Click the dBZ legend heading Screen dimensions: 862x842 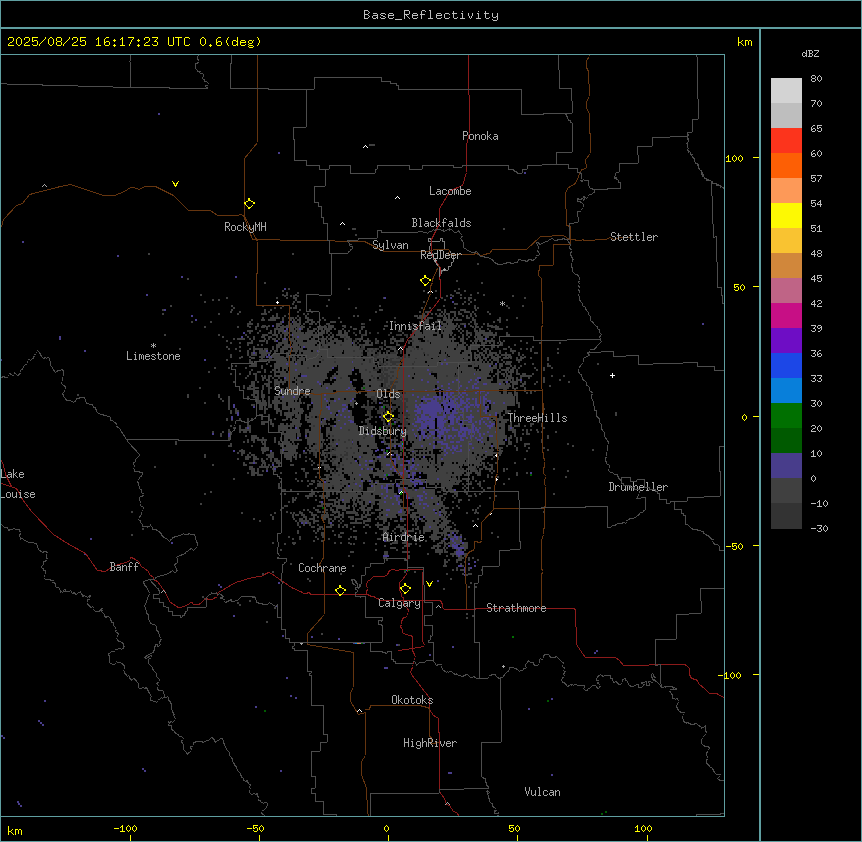click(810, 53)
